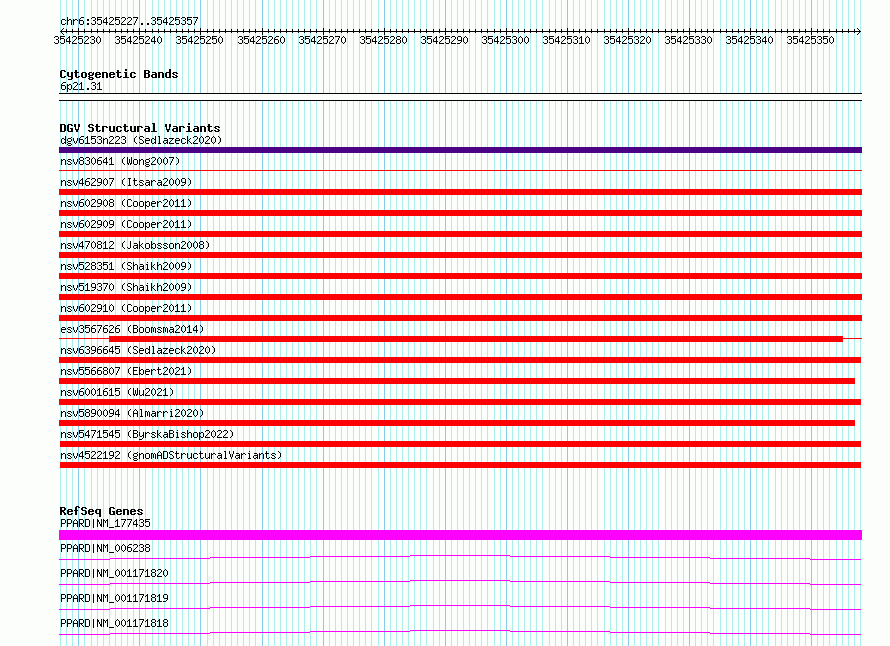The image size is (890, 646).
Task: Select ruler position 35425260
Action: [x=261, y=40]
